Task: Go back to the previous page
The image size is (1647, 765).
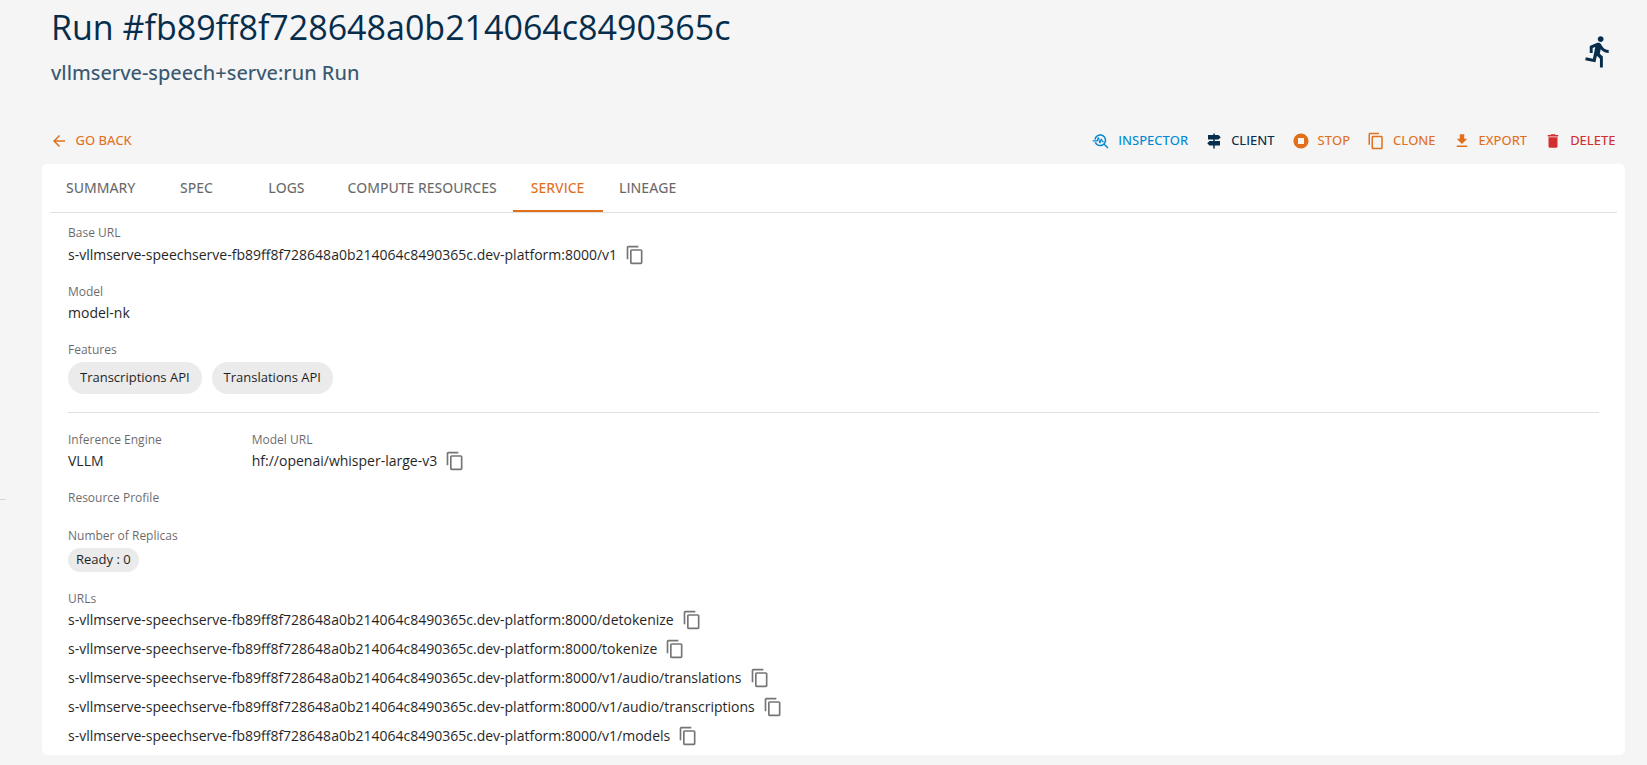Action: tap(92, 141)
